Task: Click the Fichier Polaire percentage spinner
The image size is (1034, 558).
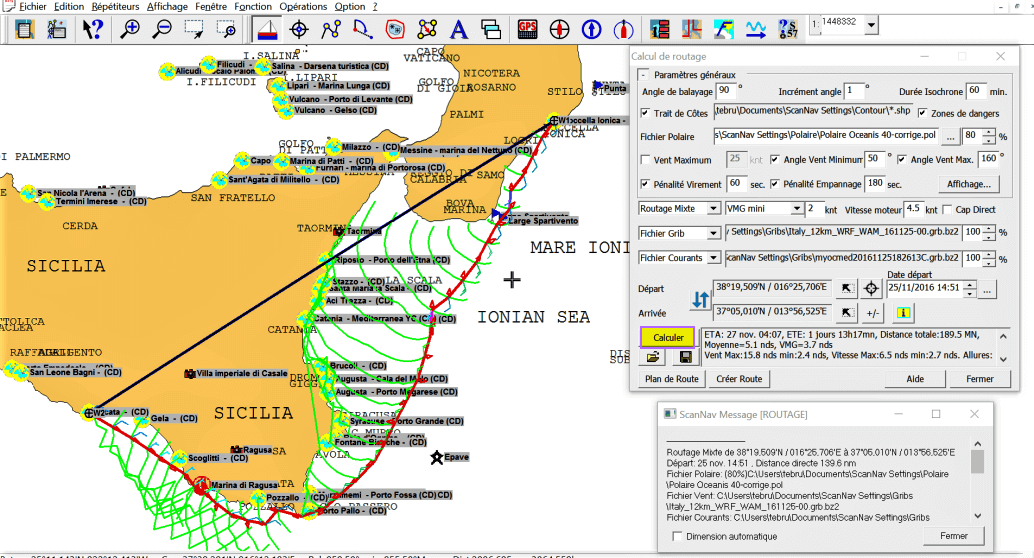Action: [x=988, y=137]
